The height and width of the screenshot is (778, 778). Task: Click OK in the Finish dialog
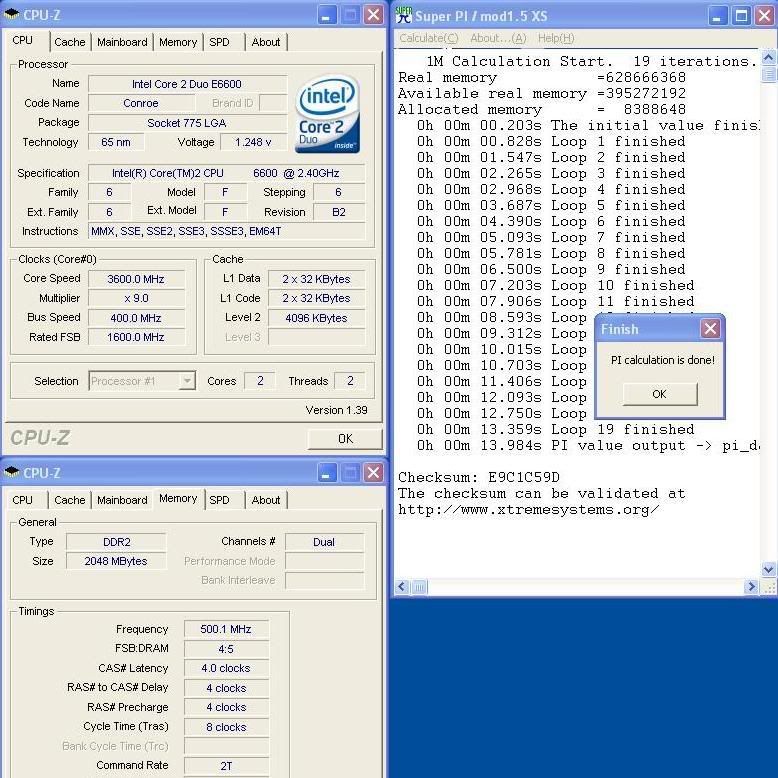[659, 394]
